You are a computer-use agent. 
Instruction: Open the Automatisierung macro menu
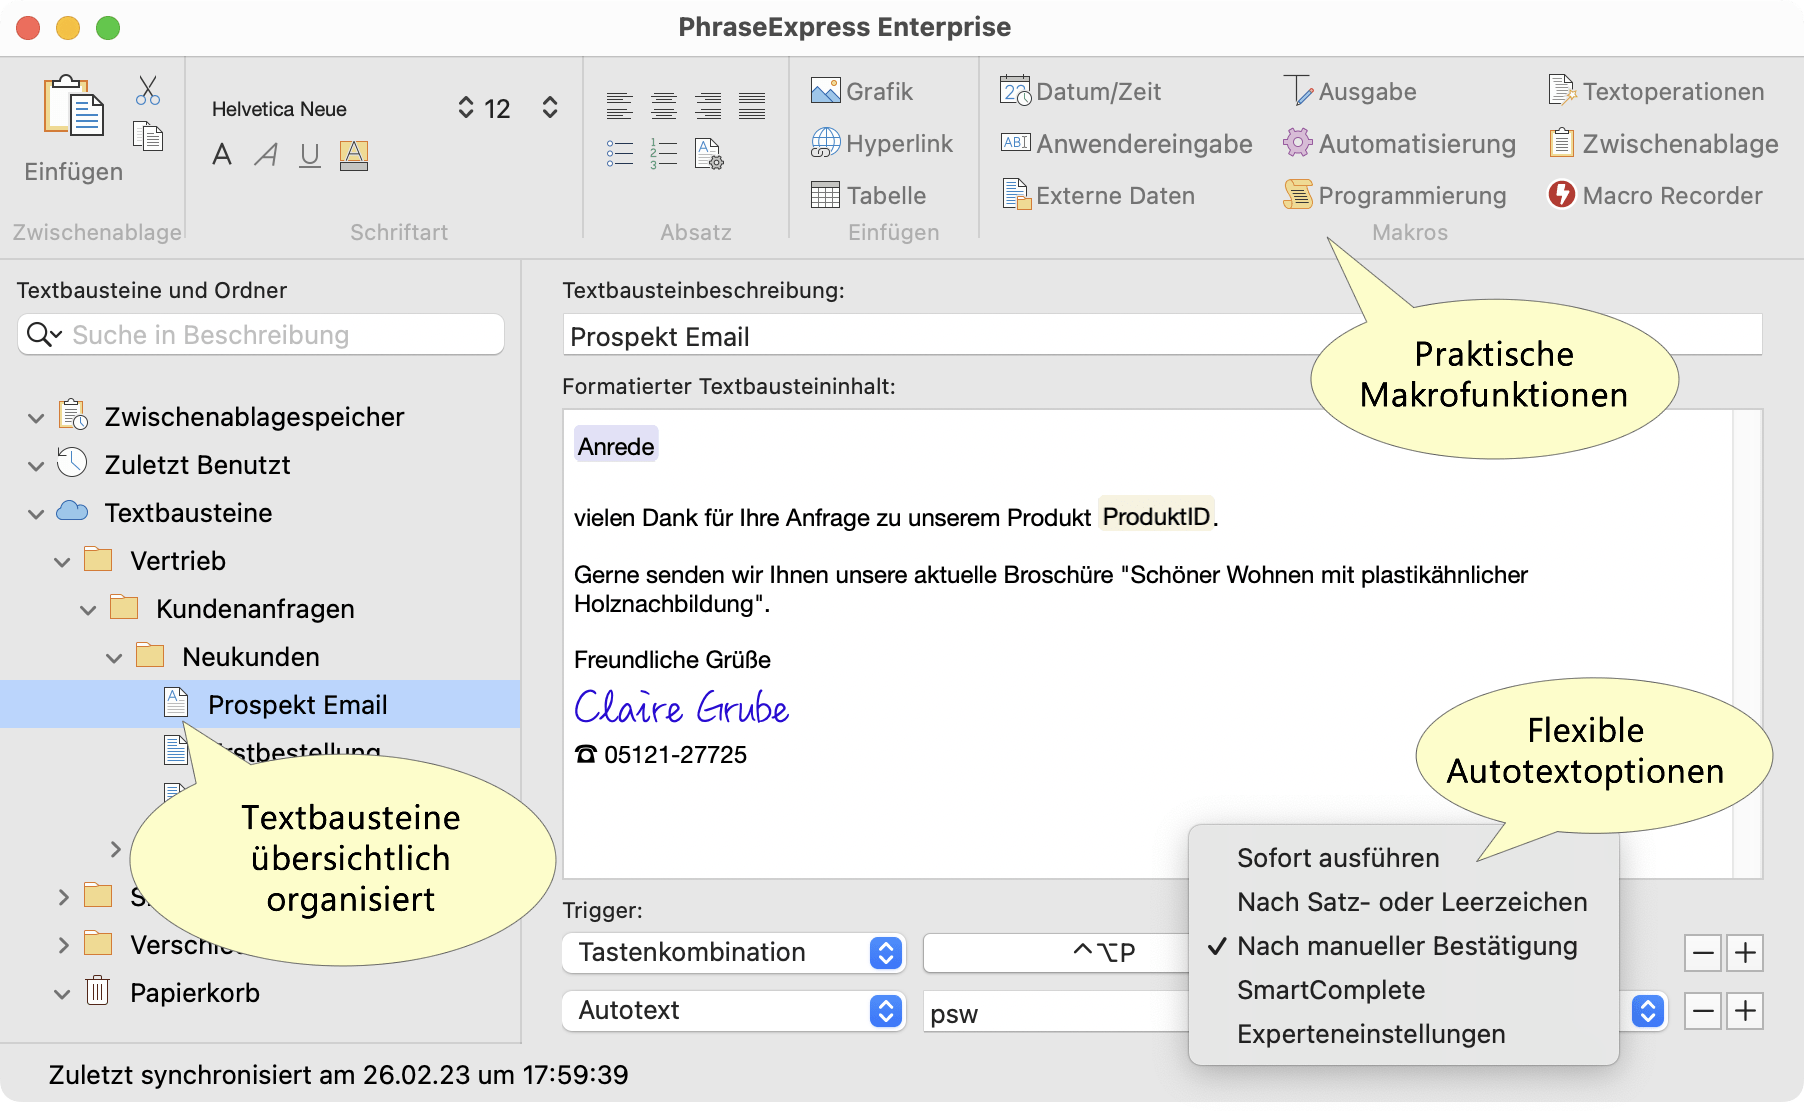tap(1400, 143)
